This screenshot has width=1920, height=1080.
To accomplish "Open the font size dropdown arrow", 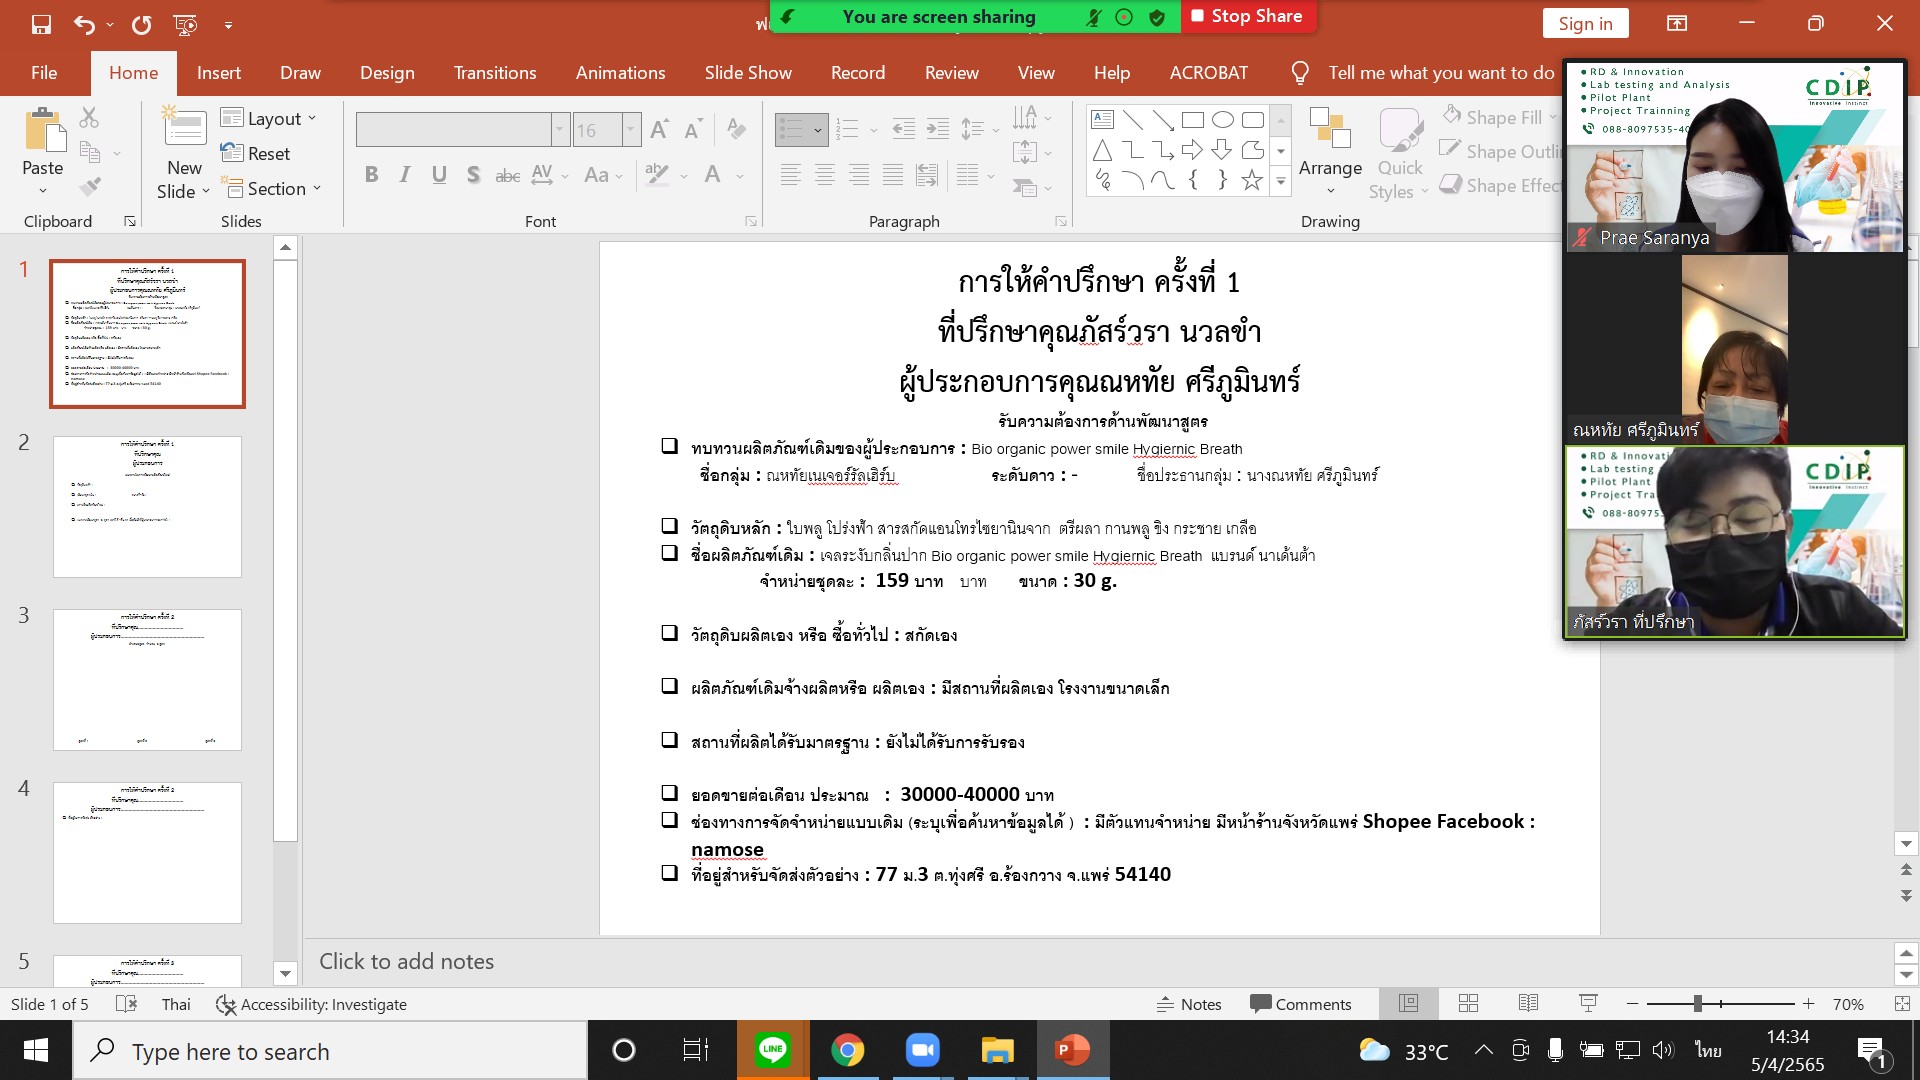I will tap(631, 129).
